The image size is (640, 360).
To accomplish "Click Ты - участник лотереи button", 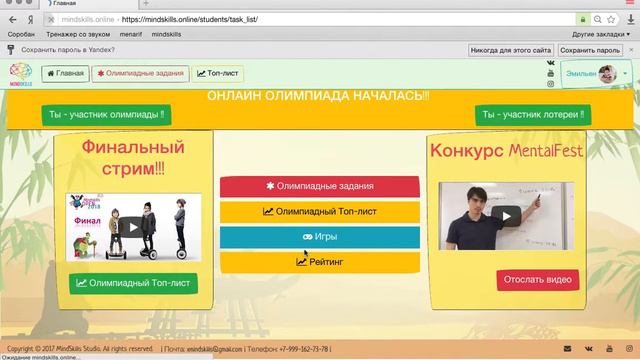I will (533, 115).
